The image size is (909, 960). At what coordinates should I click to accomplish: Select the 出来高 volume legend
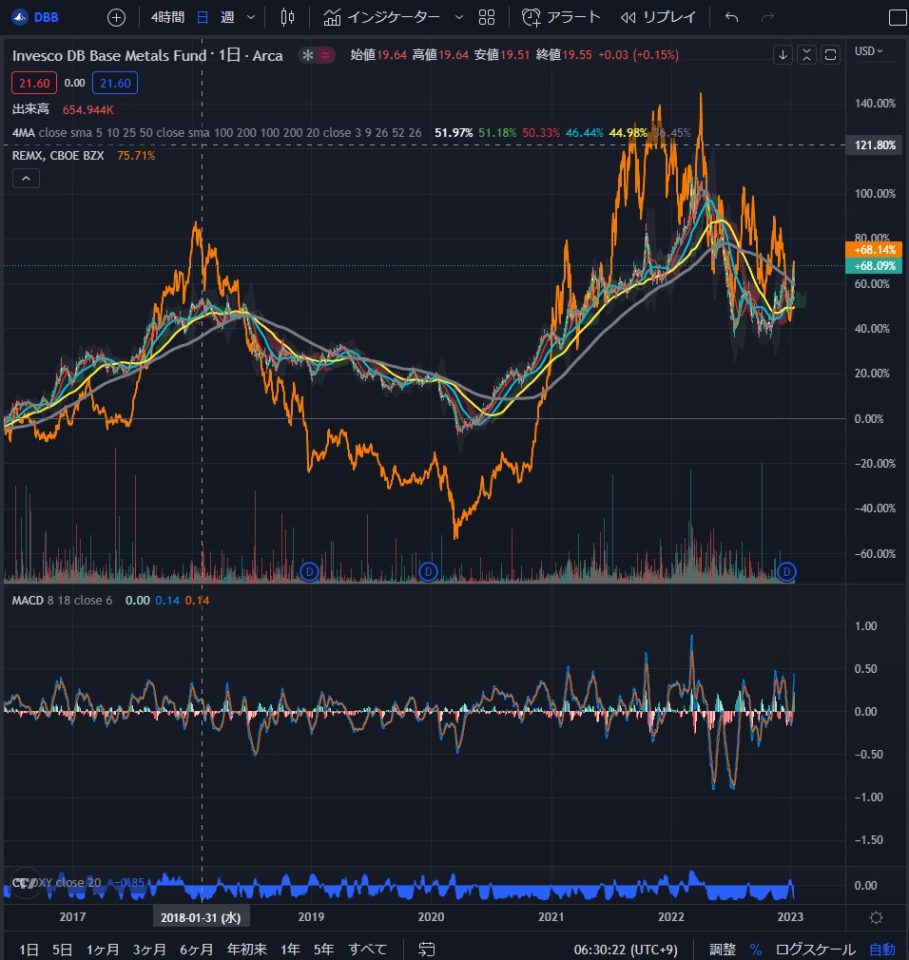31,110
